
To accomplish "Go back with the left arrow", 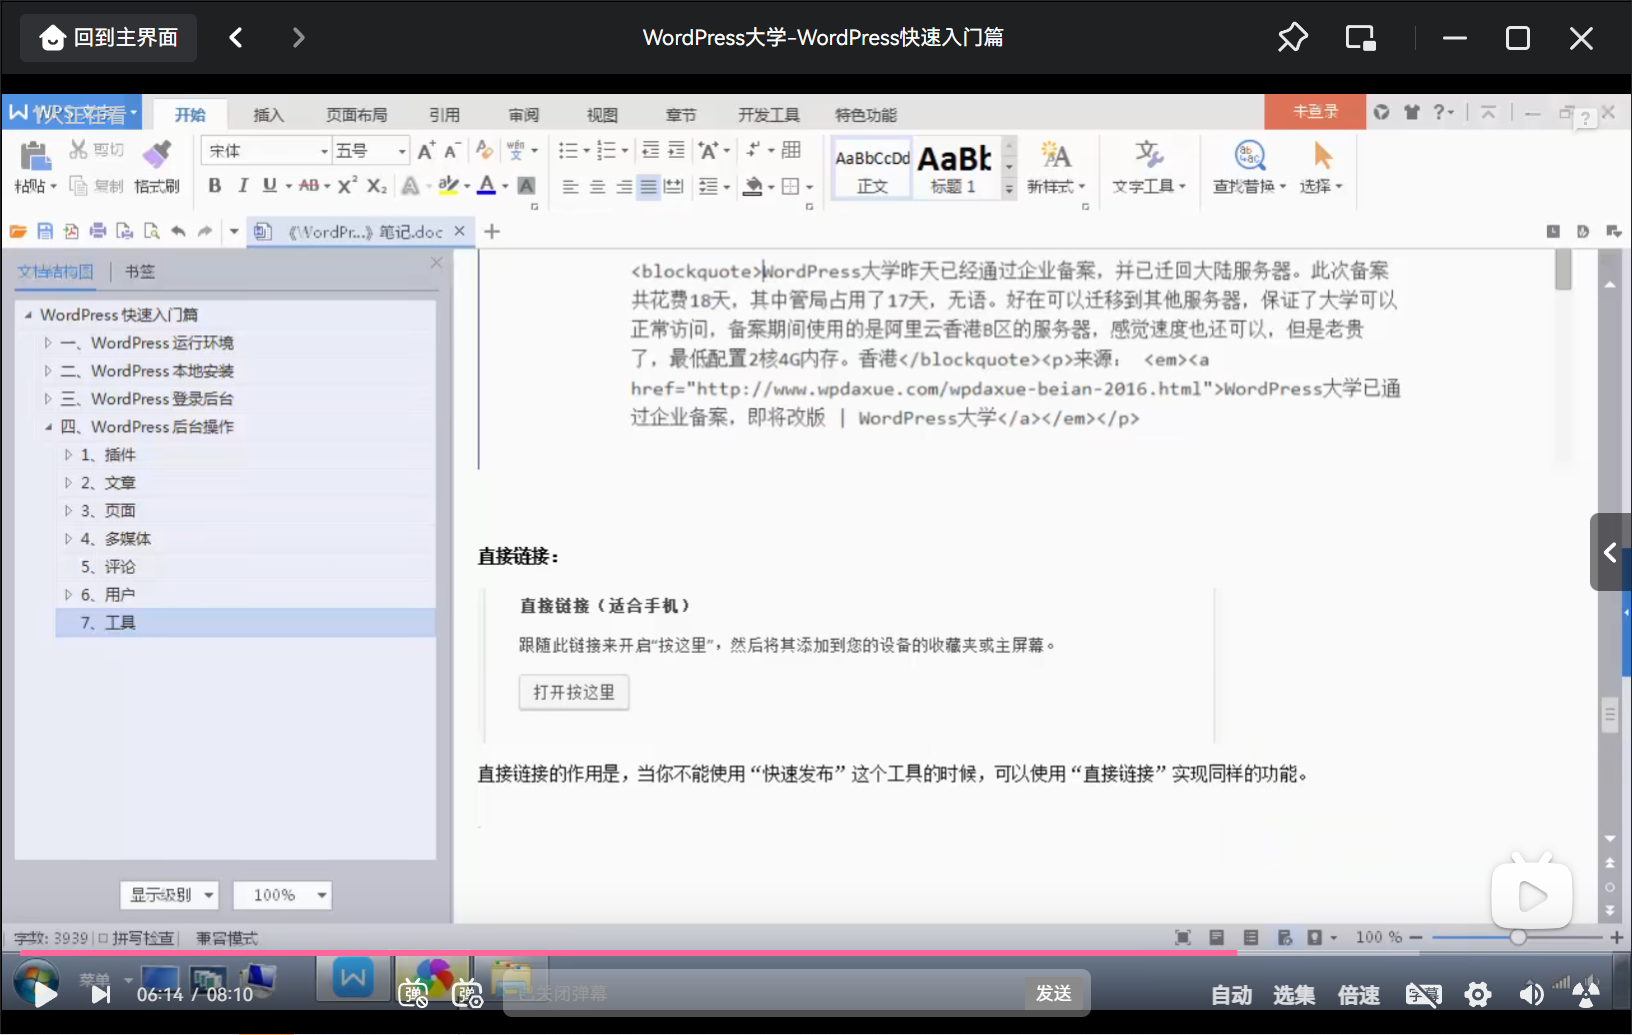I will [x=236, y=38].
